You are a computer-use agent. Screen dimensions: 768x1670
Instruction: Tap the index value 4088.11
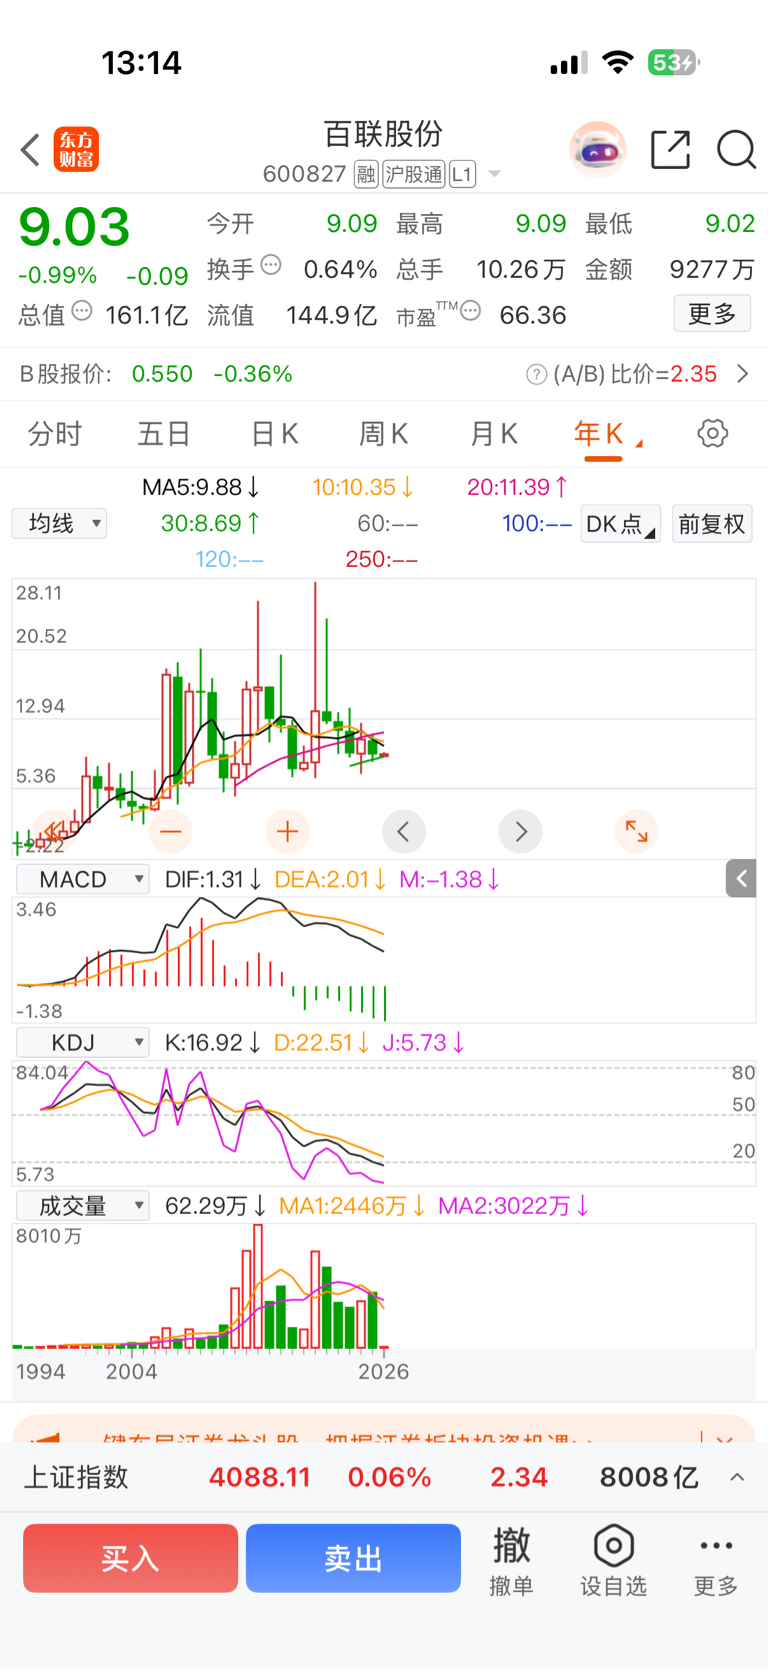coord(259,1477)
